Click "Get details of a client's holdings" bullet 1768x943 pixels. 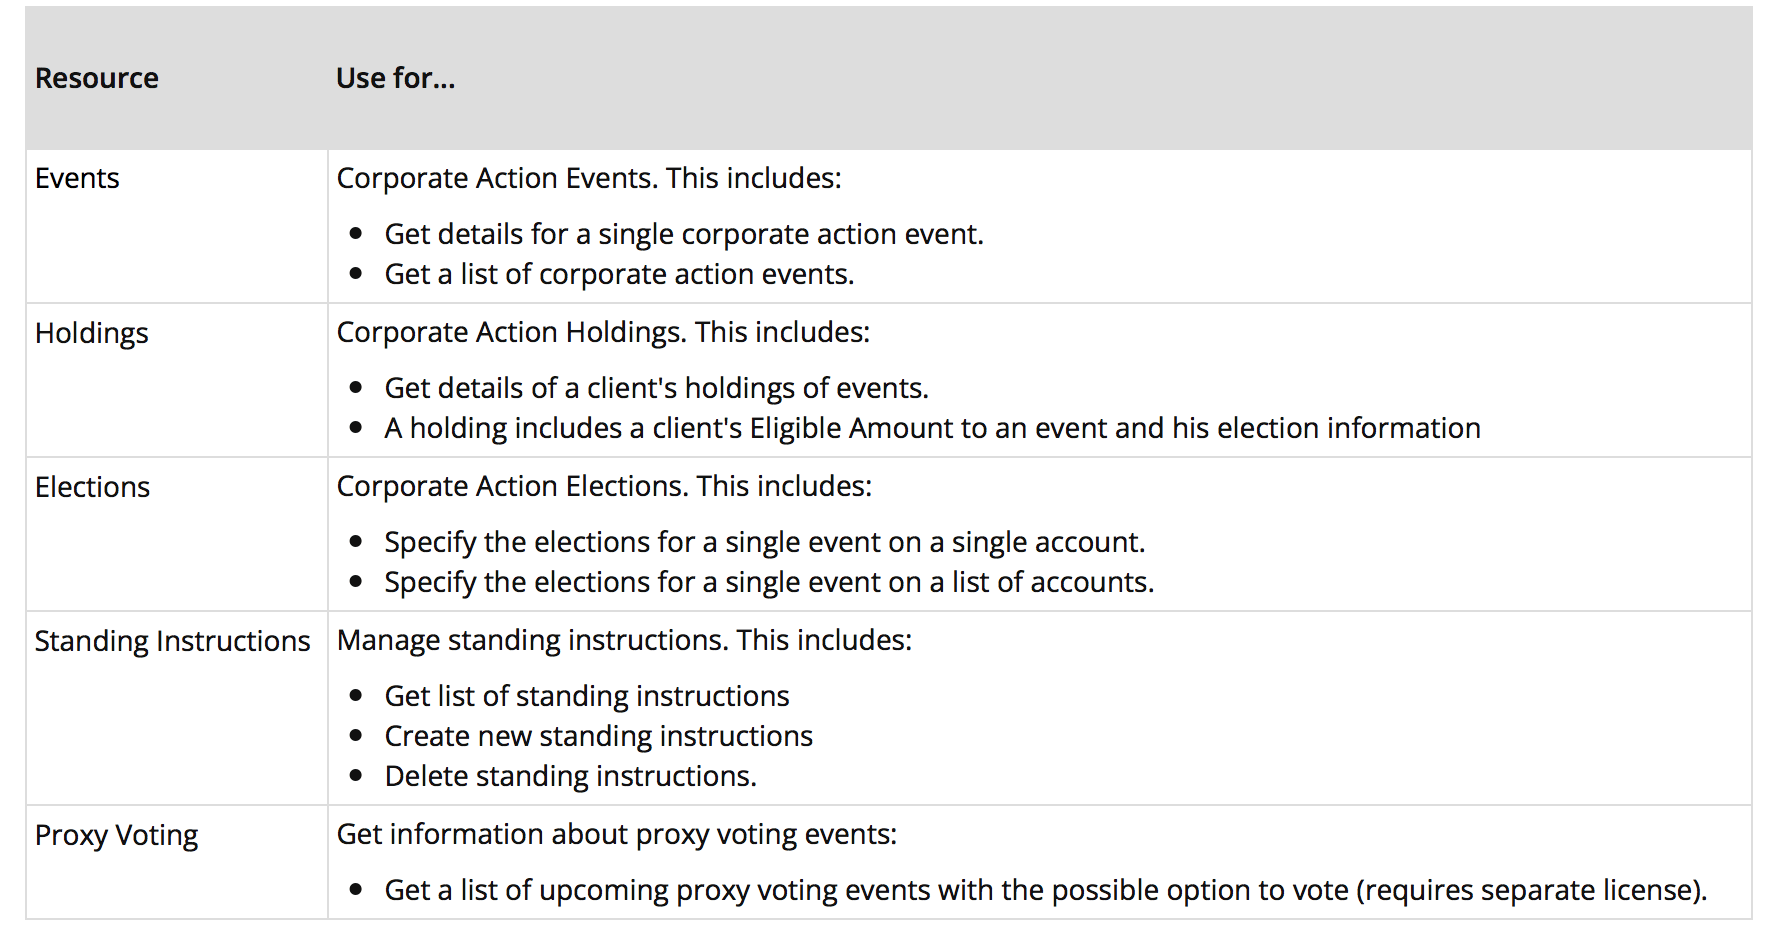(x=656, y=388)
